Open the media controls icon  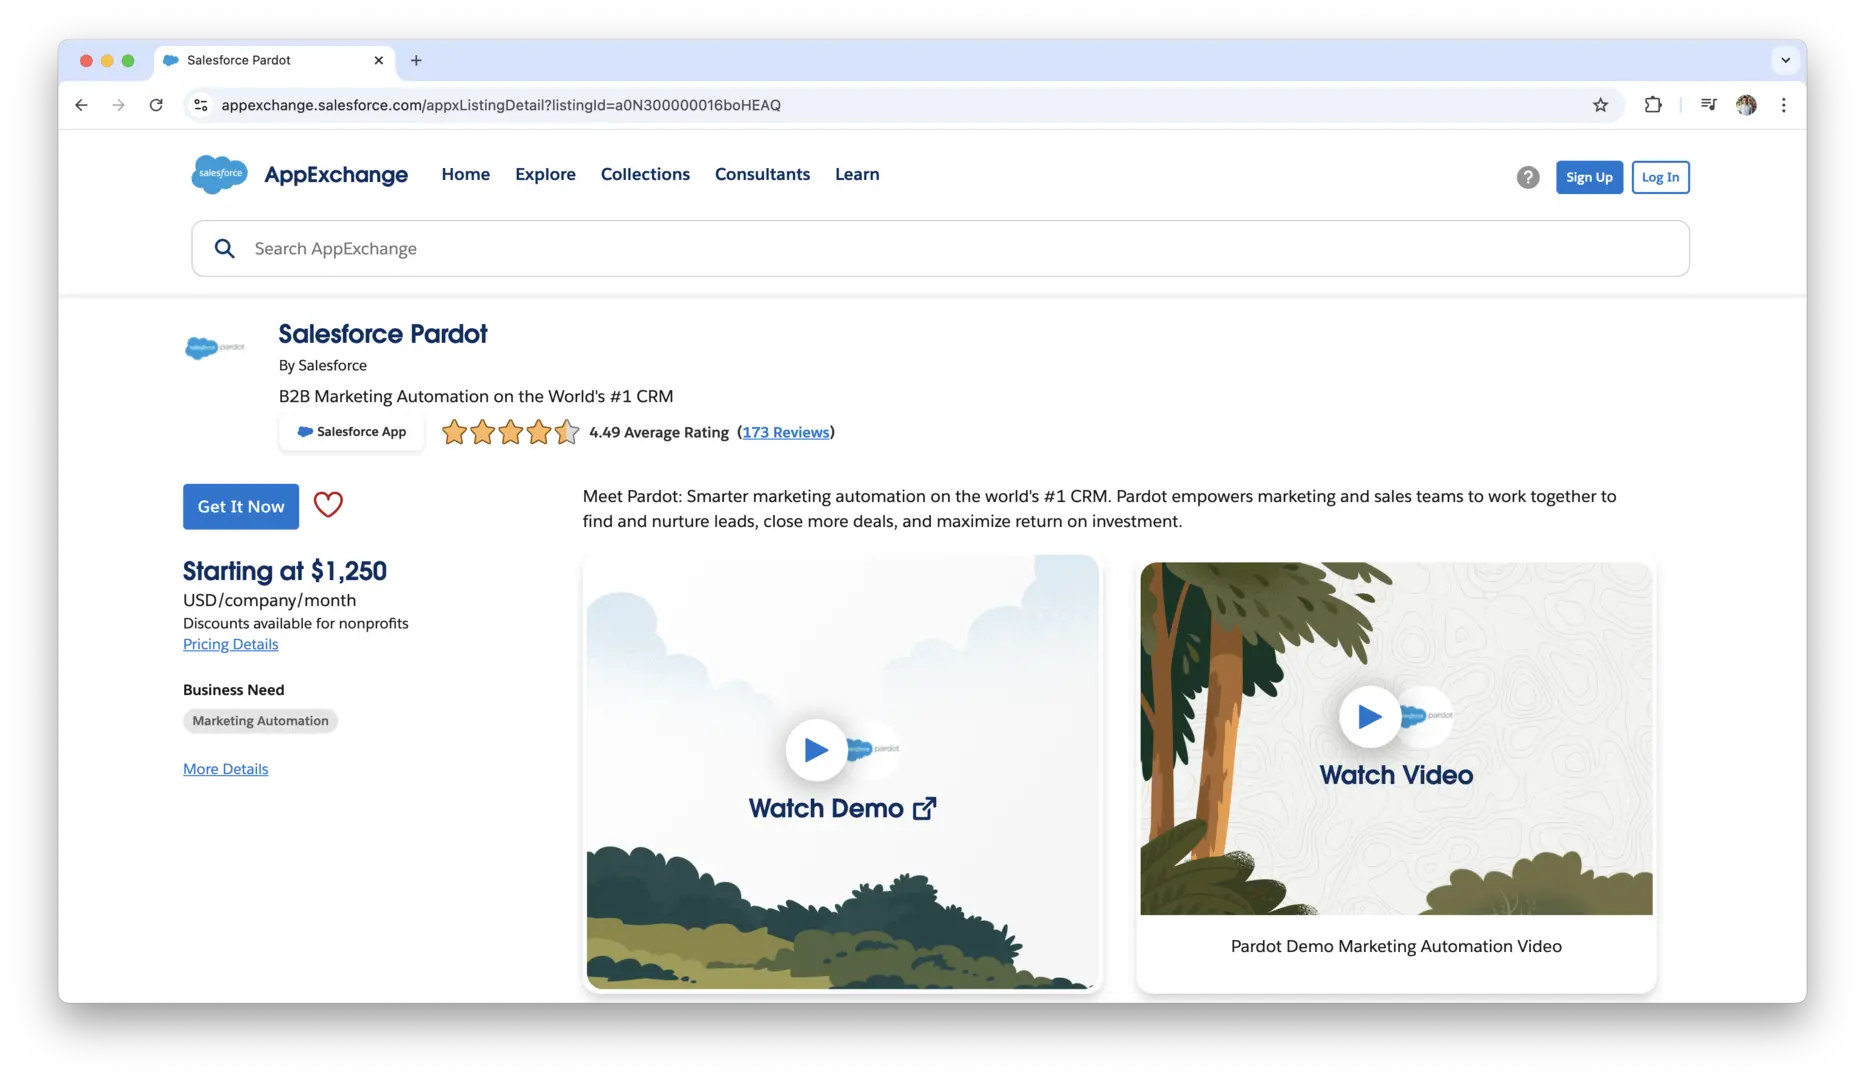[1708, 105]
